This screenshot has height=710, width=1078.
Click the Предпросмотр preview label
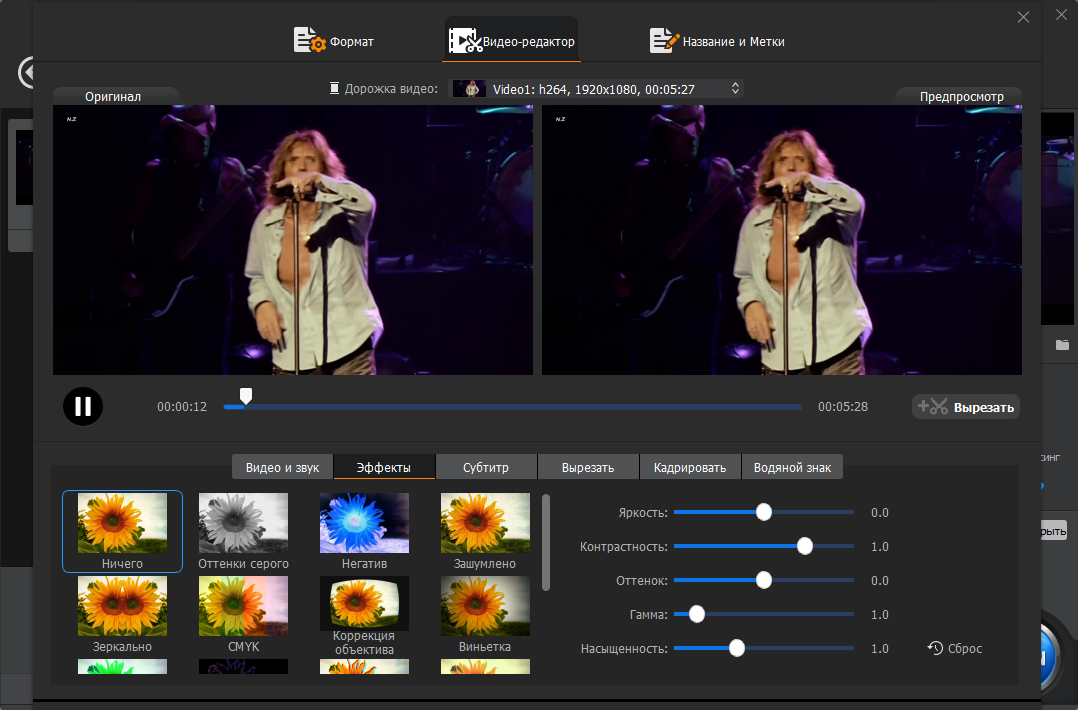pos(961,96)
